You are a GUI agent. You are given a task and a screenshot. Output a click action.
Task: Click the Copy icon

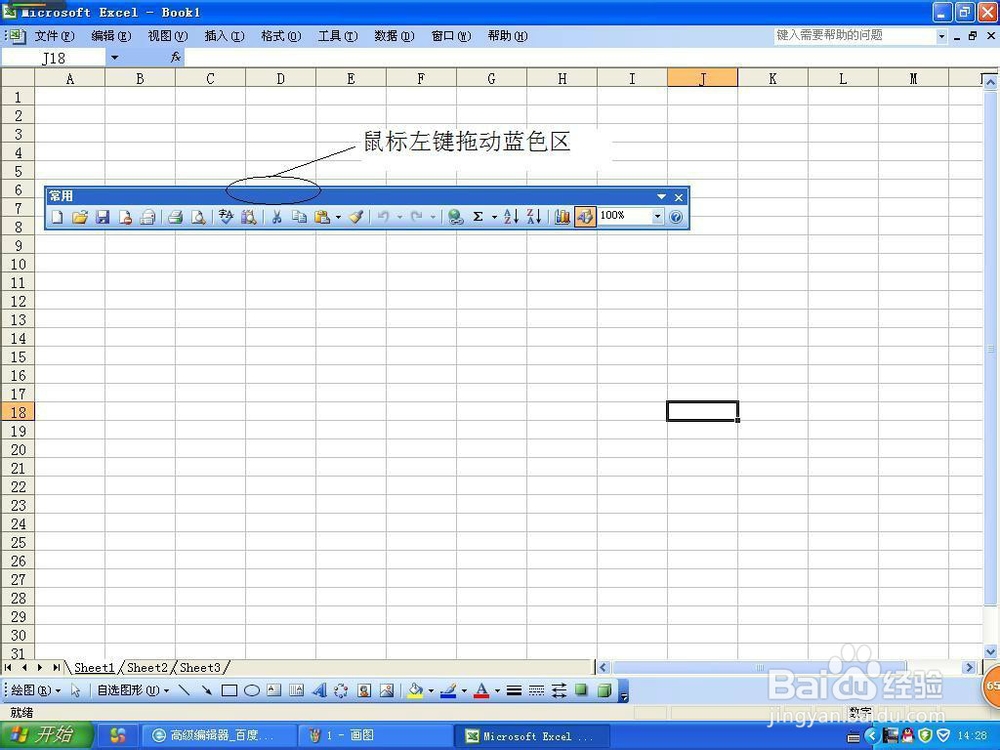coord(299,217)
